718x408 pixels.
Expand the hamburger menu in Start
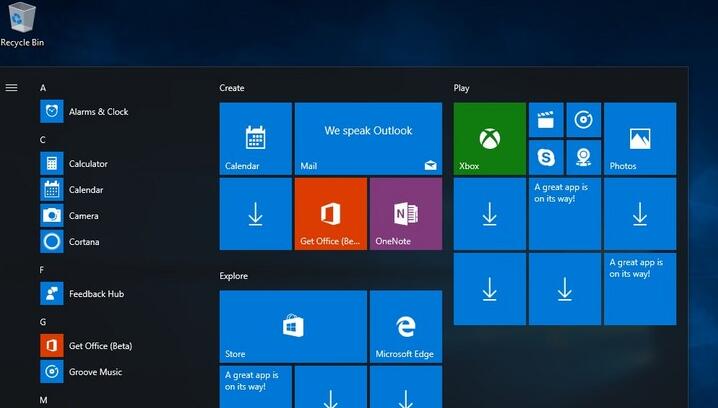tap(12, 88)
